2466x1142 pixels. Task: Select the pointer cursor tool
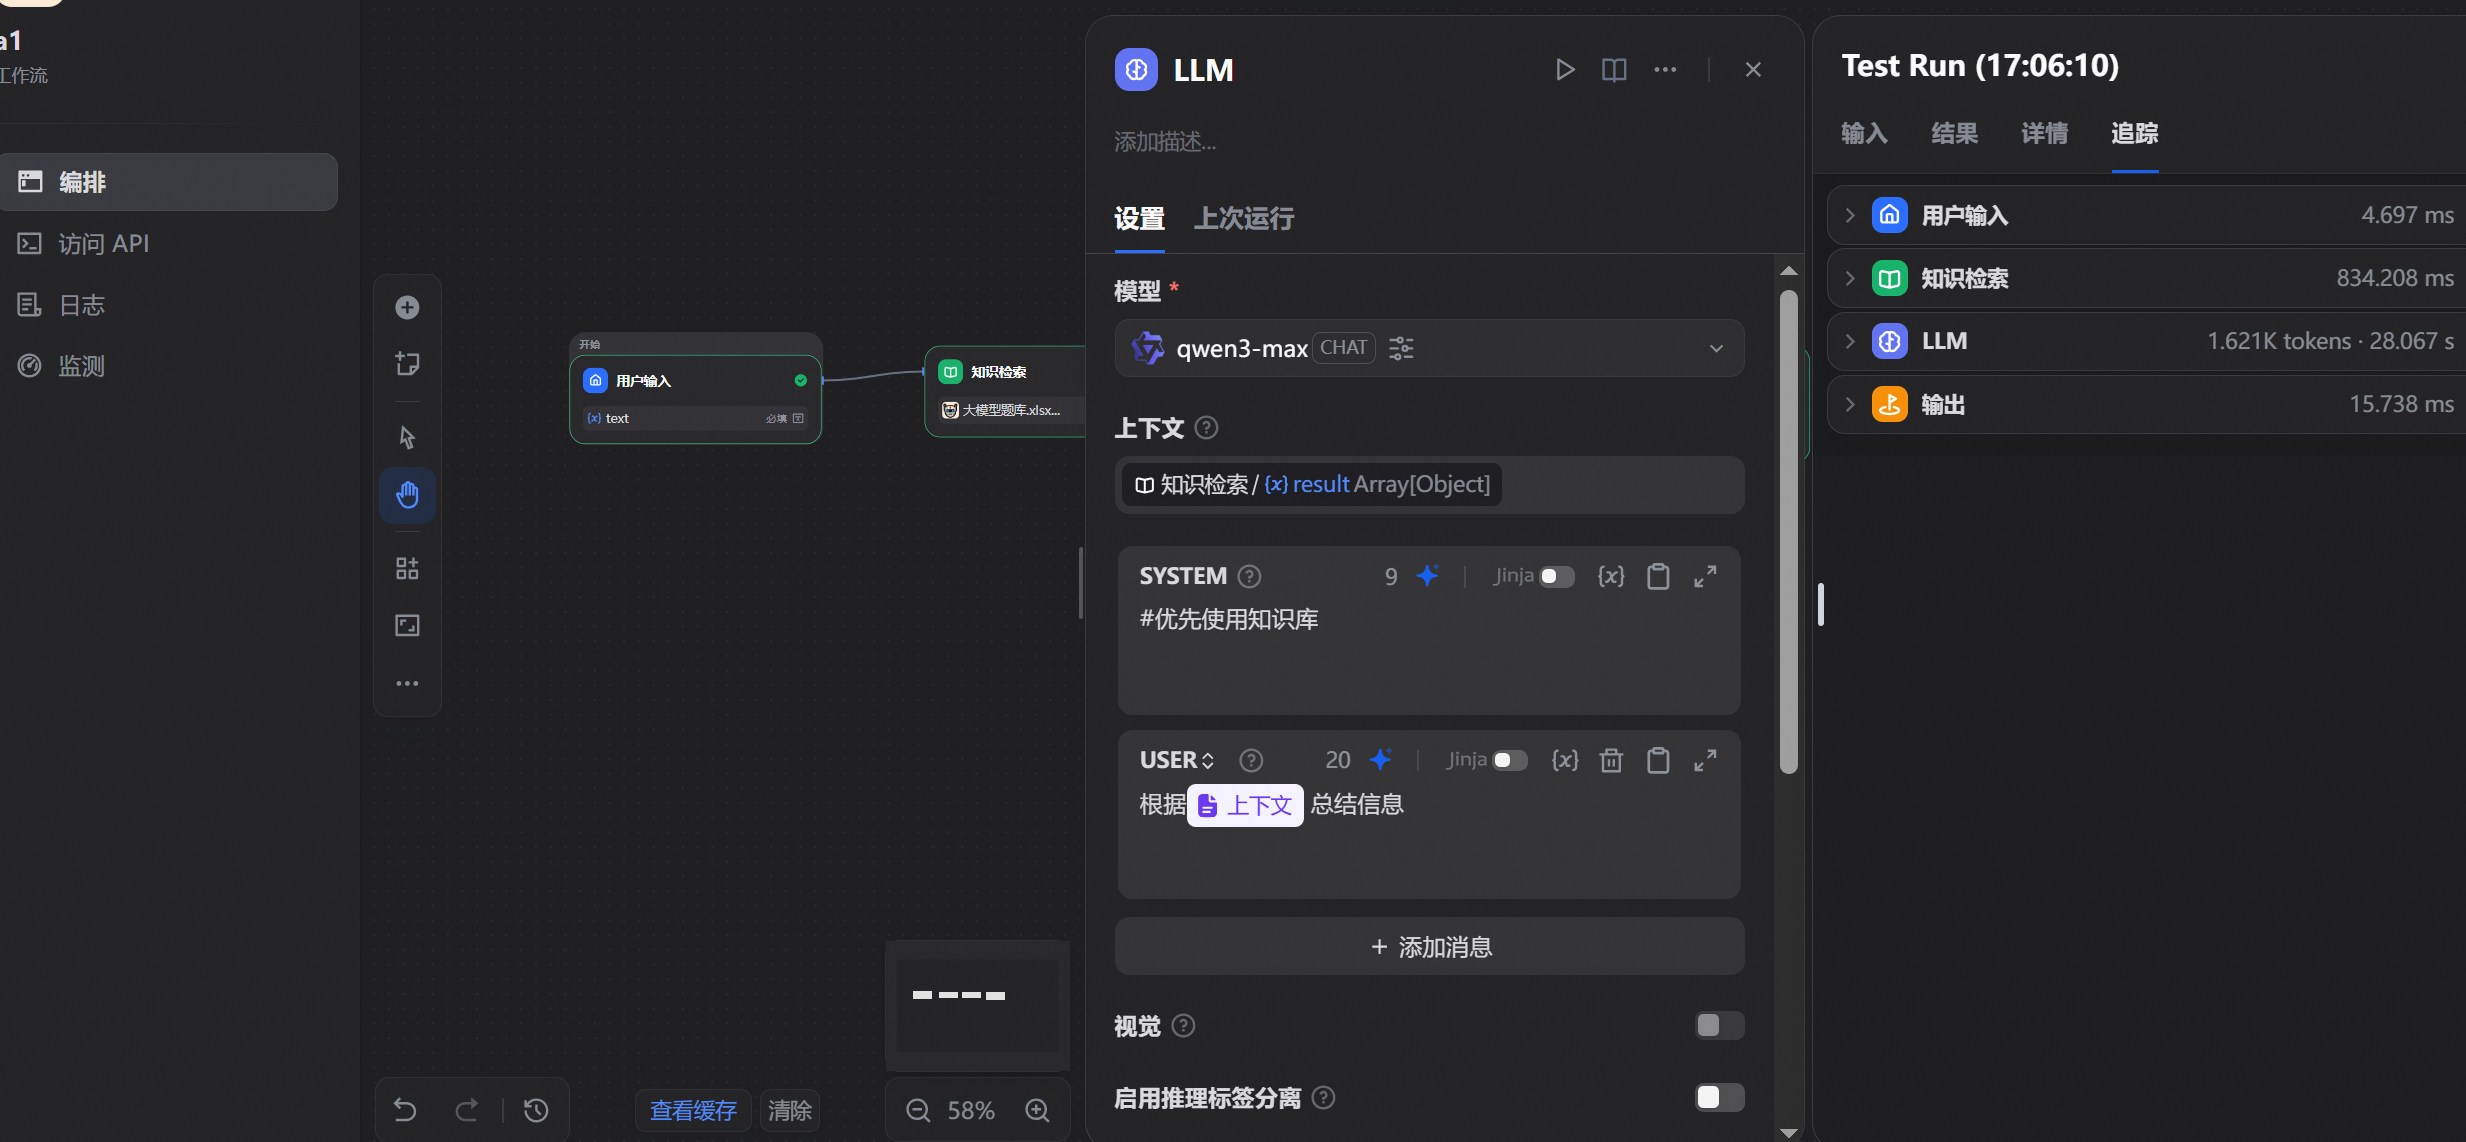point(407,438)
